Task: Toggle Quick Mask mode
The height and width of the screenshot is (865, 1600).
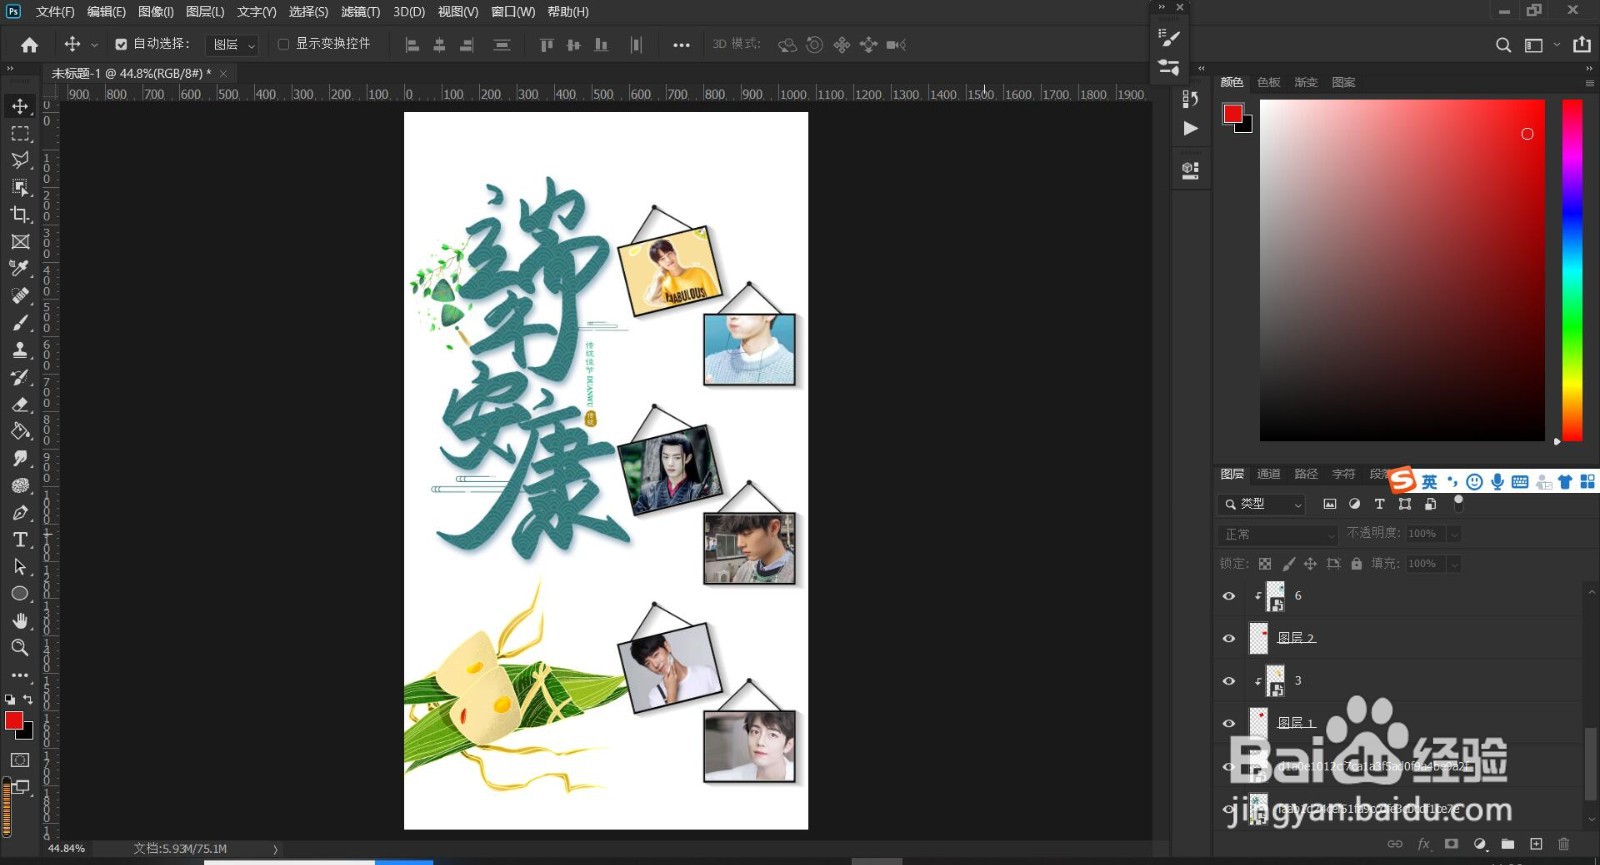Action: (20, 760)
